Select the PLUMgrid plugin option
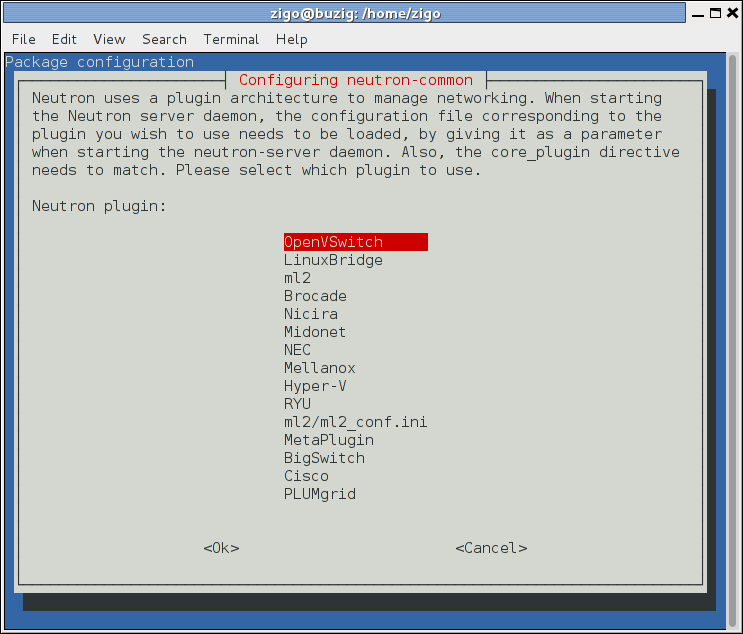This screenshot has width=743, height=634. coord(319,494)
